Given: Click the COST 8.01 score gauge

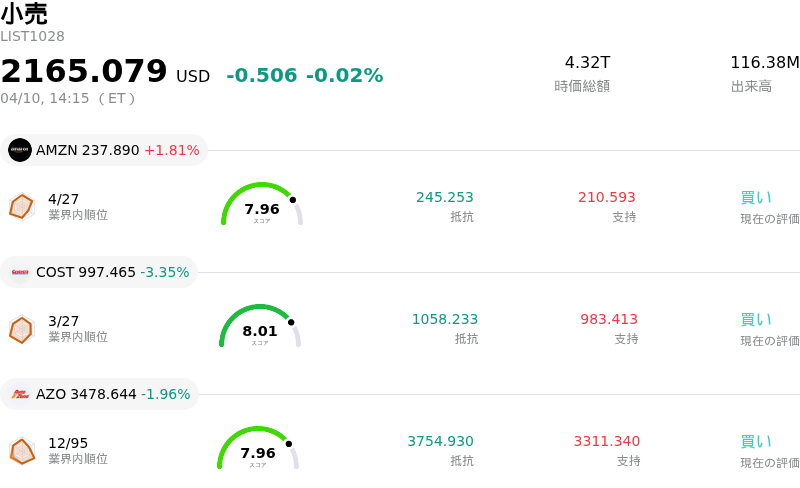Looking at the screenshot, I should 260,328.
